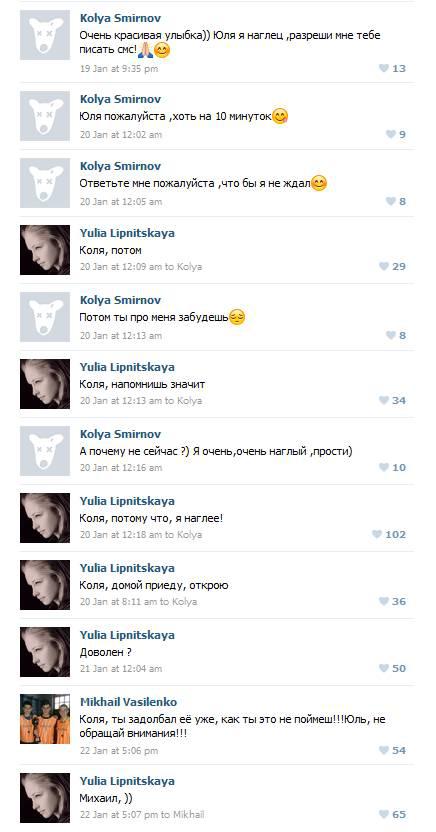Like Mikhail Vasilenko's comment with 54 likes
This screenshot has width=436, height=832.
tap(383, 750)
